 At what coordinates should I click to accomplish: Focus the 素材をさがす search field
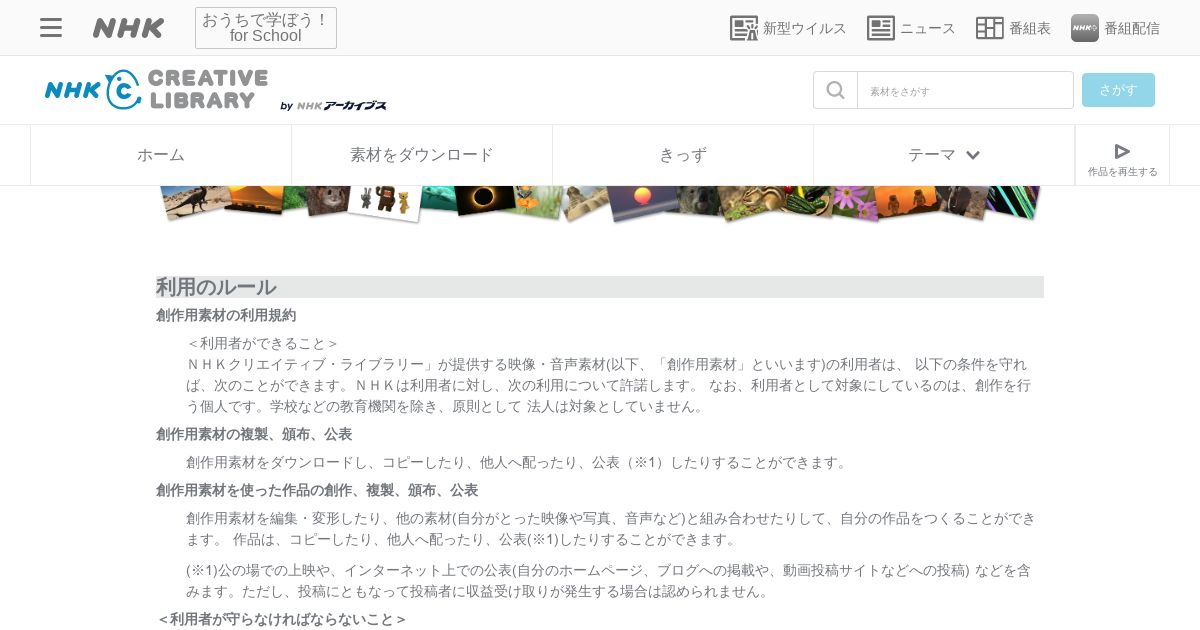point(965,90)
